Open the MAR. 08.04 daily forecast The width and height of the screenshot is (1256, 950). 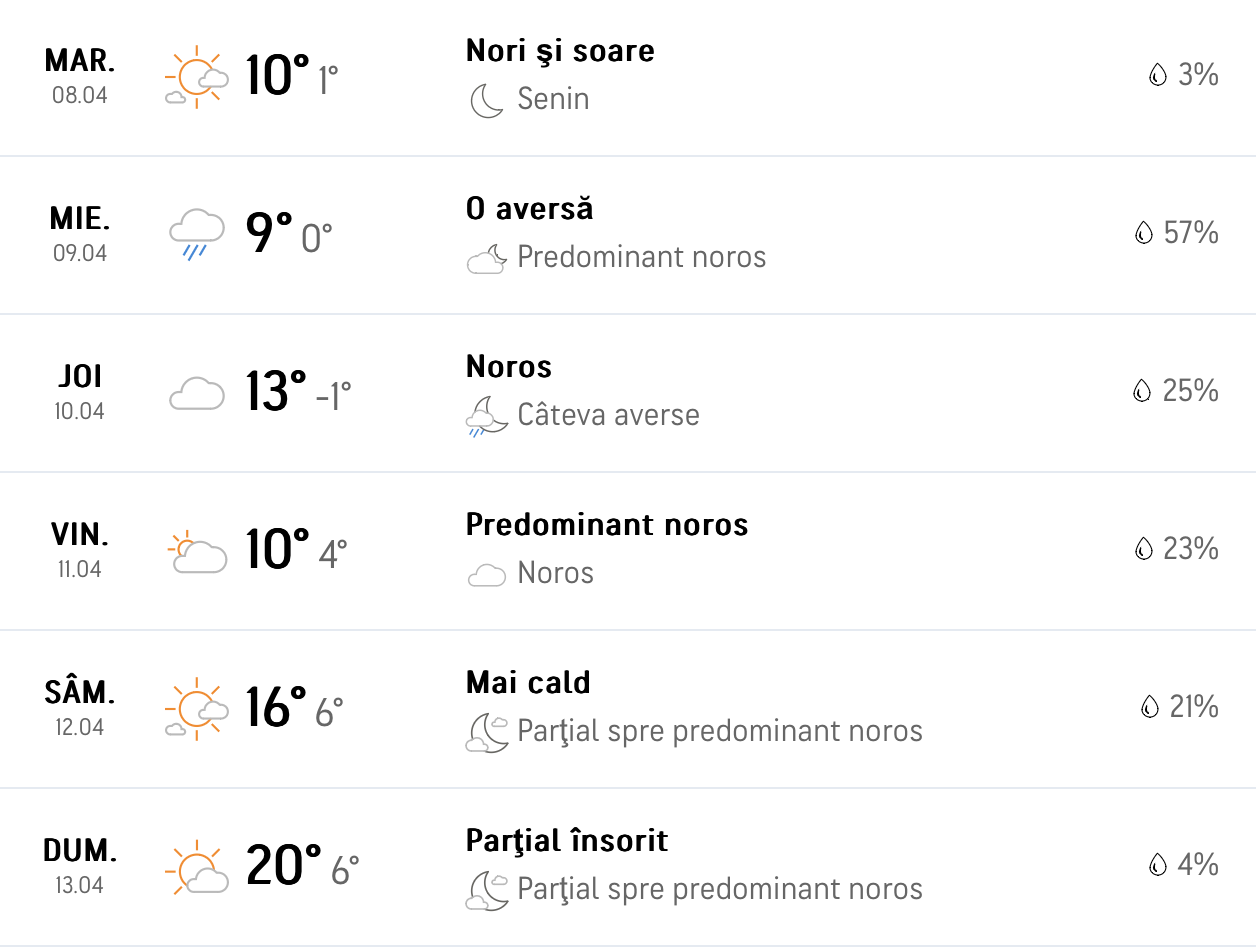(x=80, y=76)
